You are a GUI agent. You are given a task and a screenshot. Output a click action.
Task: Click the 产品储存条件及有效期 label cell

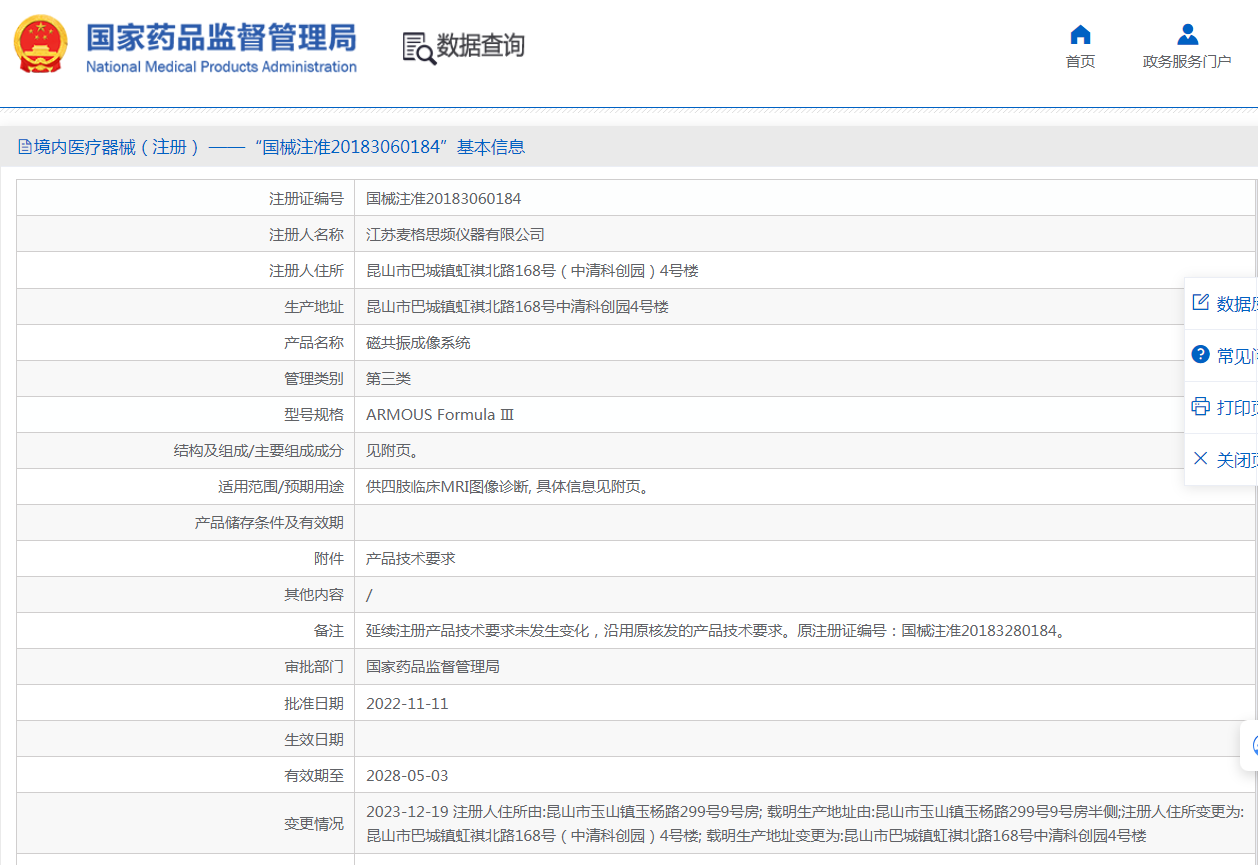coord(186,523)
